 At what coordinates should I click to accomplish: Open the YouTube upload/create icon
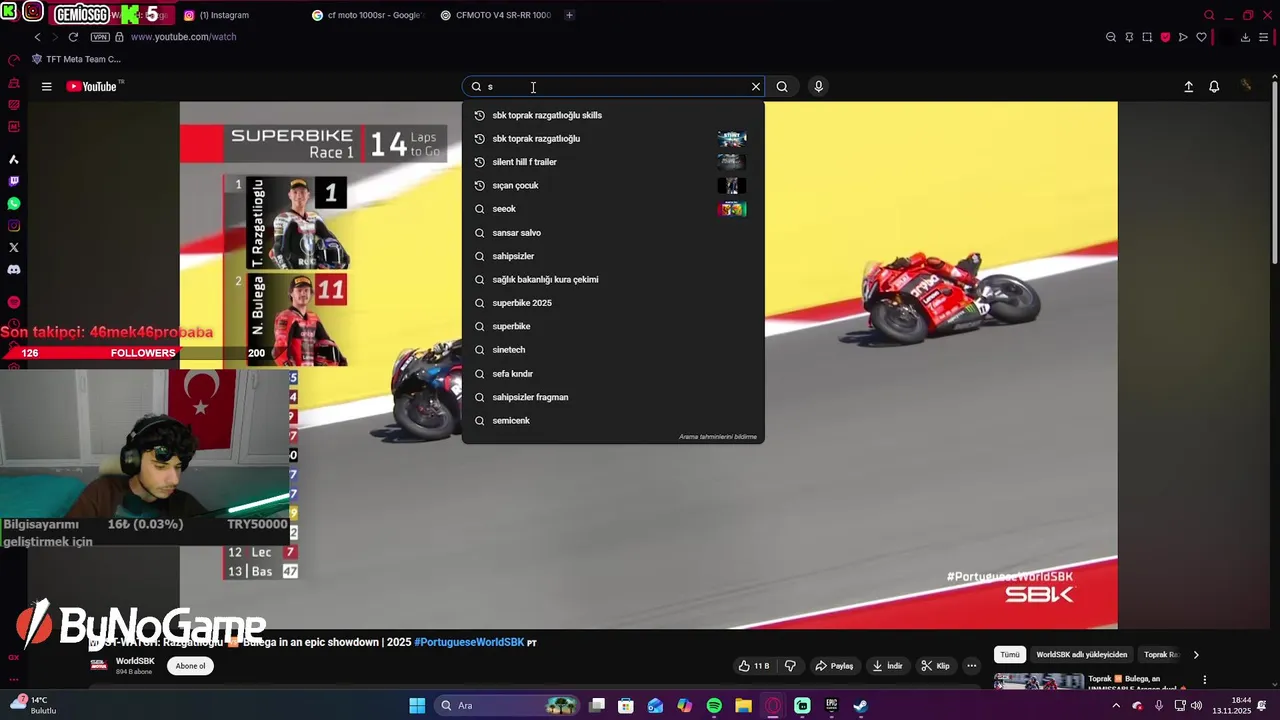pyautogui.click(x=1188, y=87)
